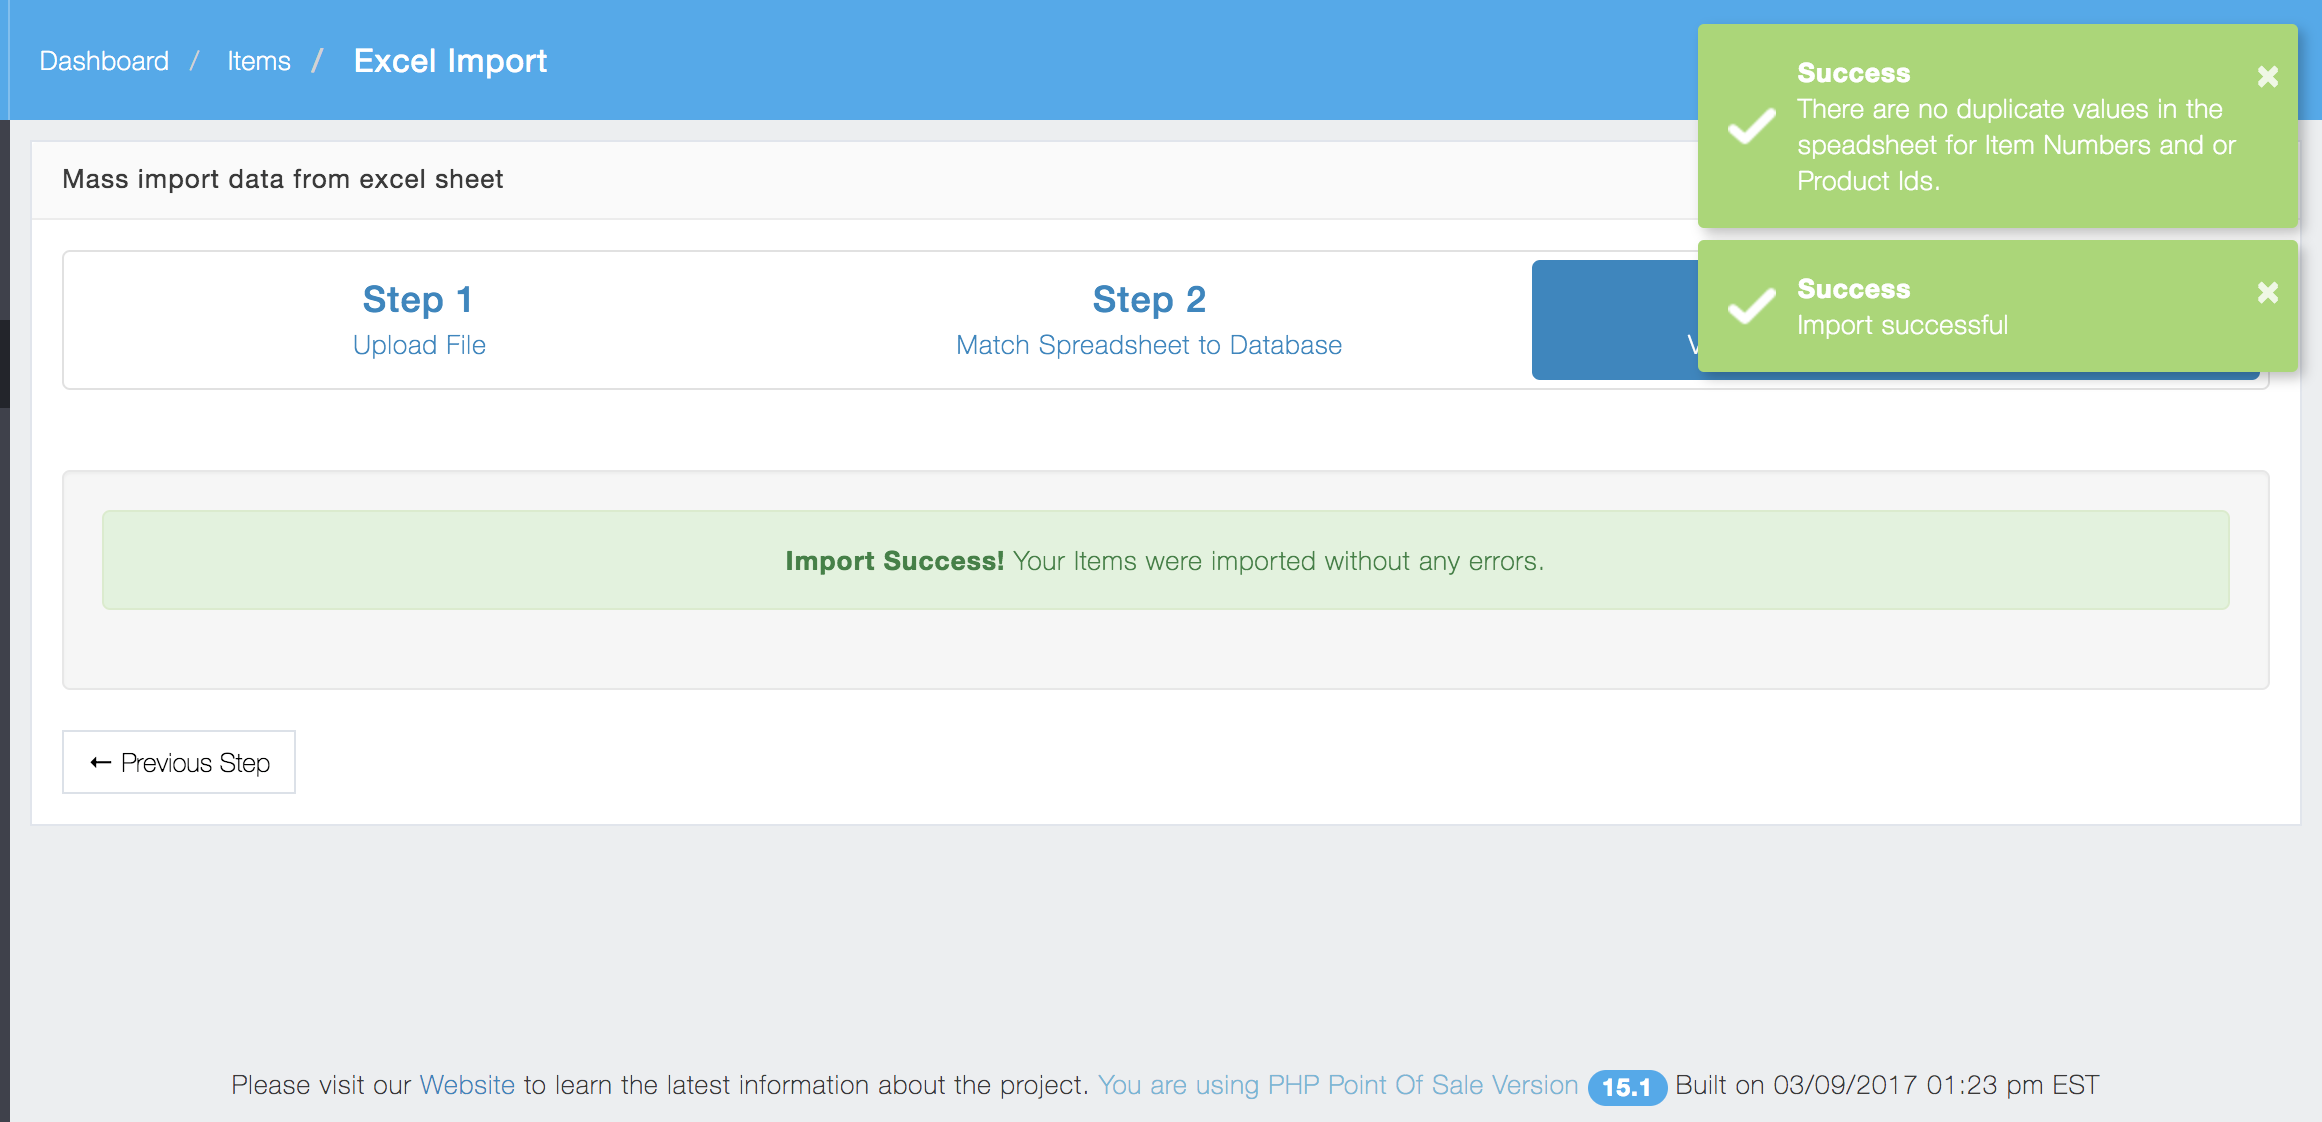This screenshot has width=2322, height=1122.
Task: Click the Import Success green alert banner
Action: 1165,560
